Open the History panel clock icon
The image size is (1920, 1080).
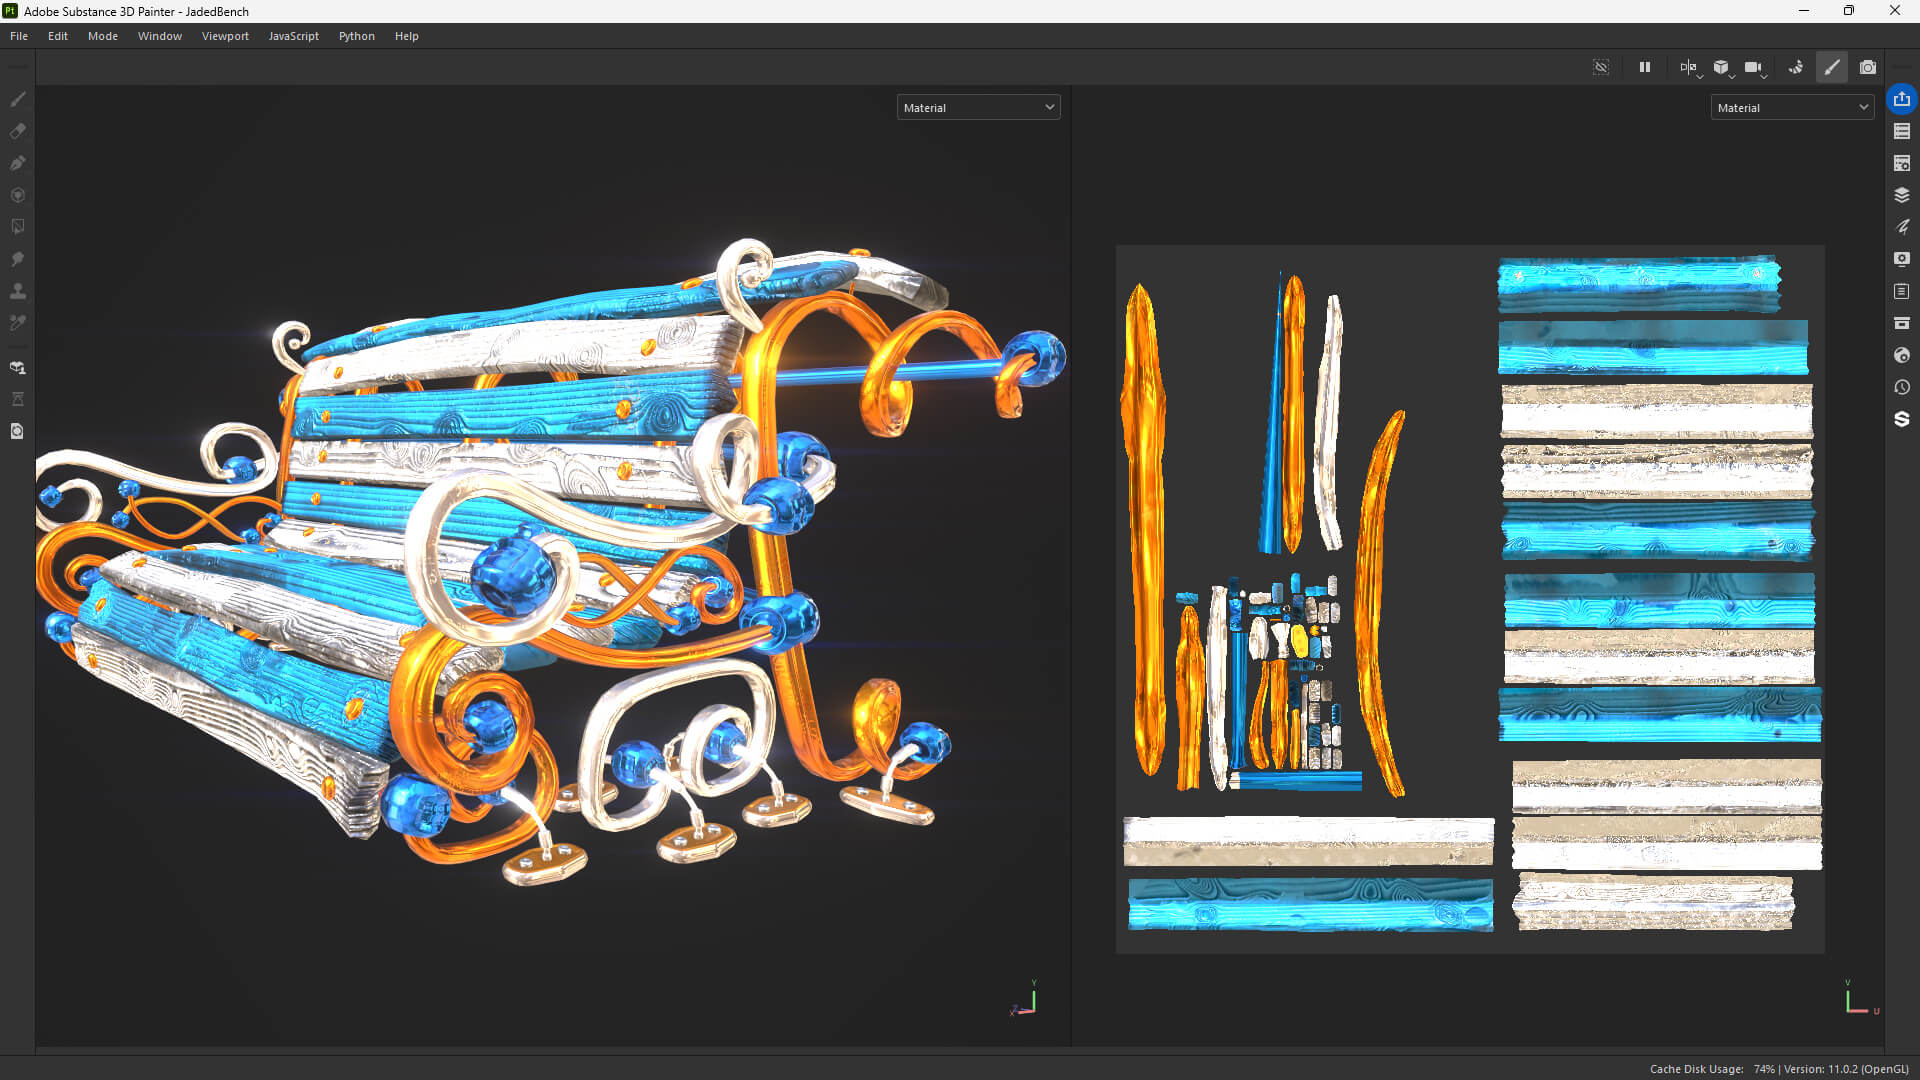[x=1901, y=387]
